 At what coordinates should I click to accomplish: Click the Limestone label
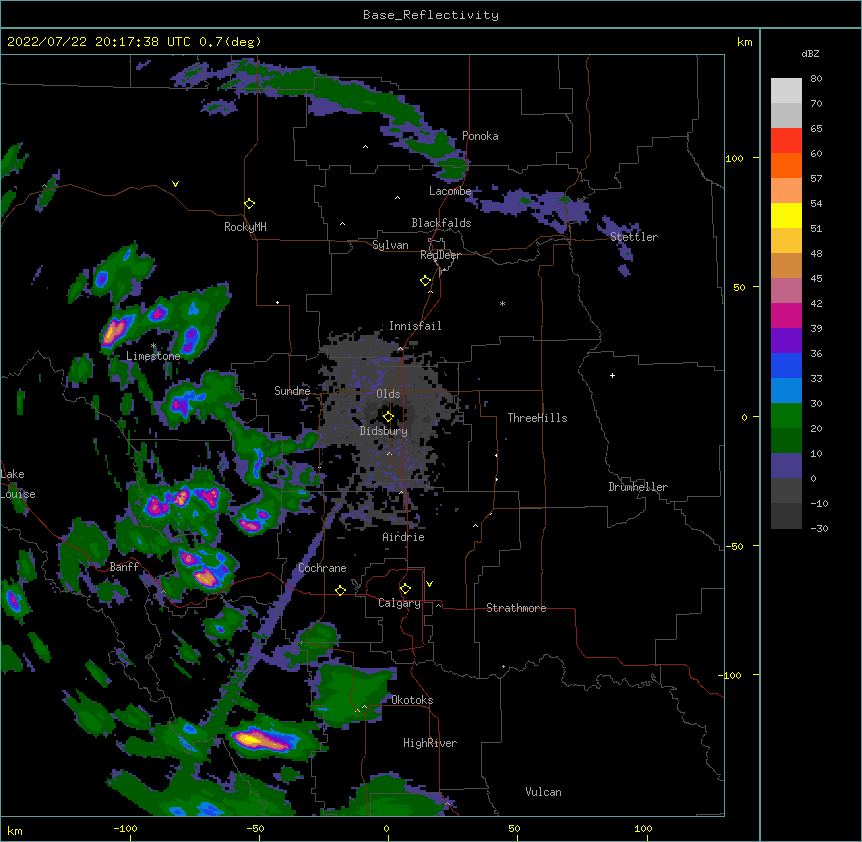tap(153, 356)
